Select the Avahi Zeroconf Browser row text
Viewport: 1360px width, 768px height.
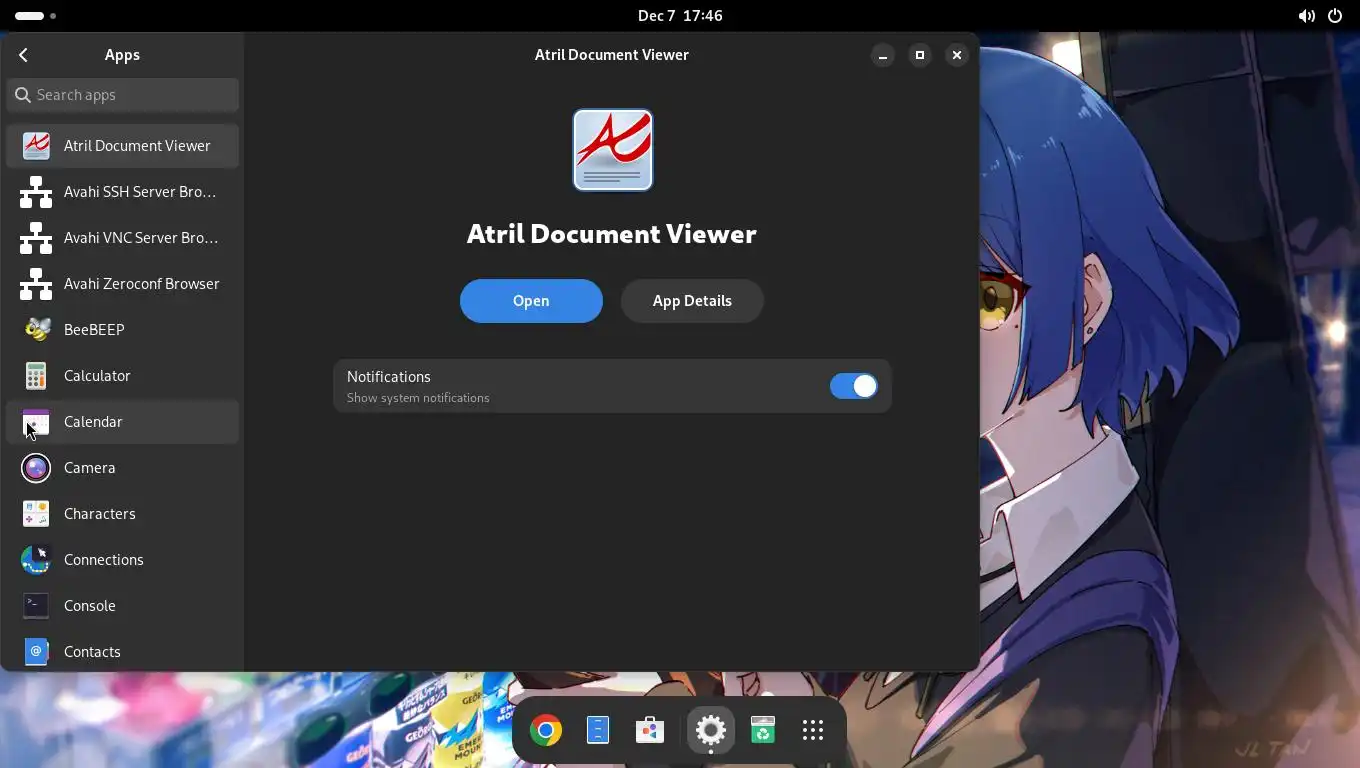tap(142, 284)
